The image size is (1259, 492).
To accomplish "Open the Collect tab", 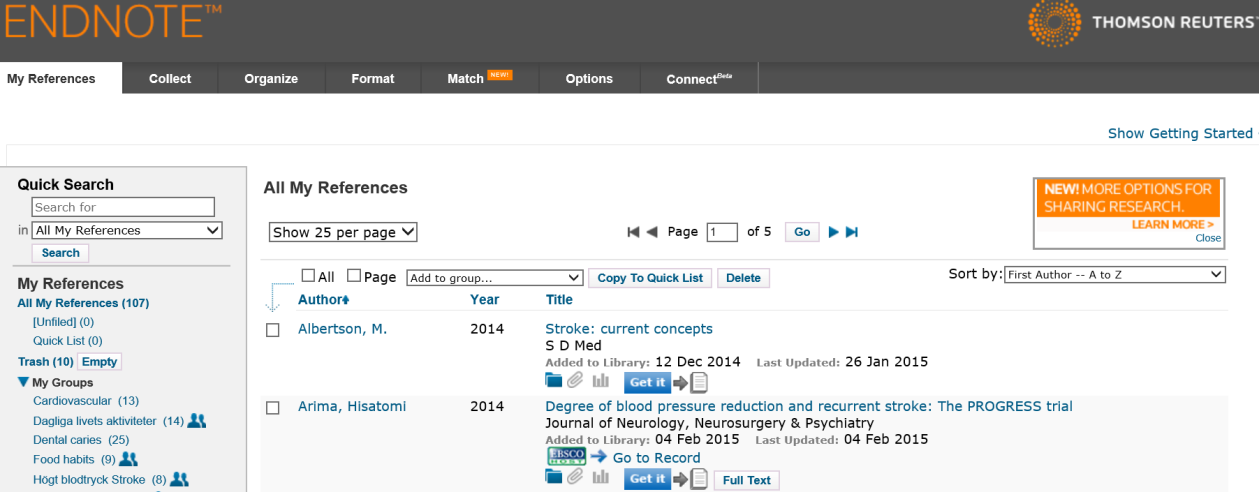I will point(170,78).
